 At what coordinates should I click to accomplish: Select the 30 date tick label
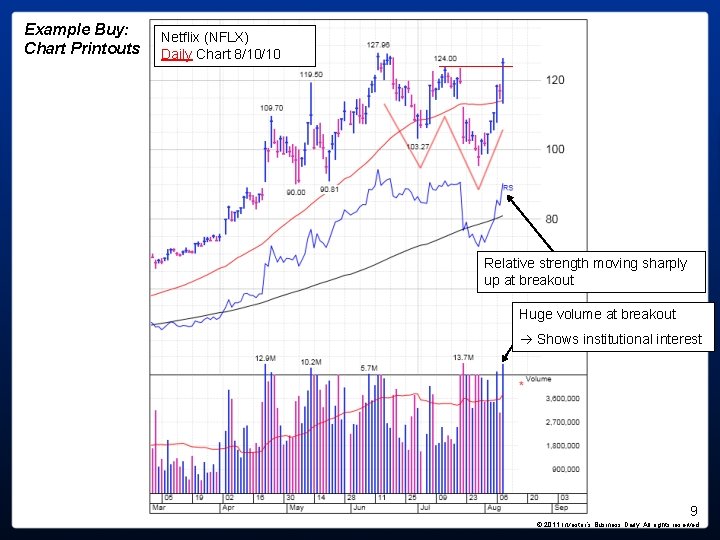click(x=290, y=498)
